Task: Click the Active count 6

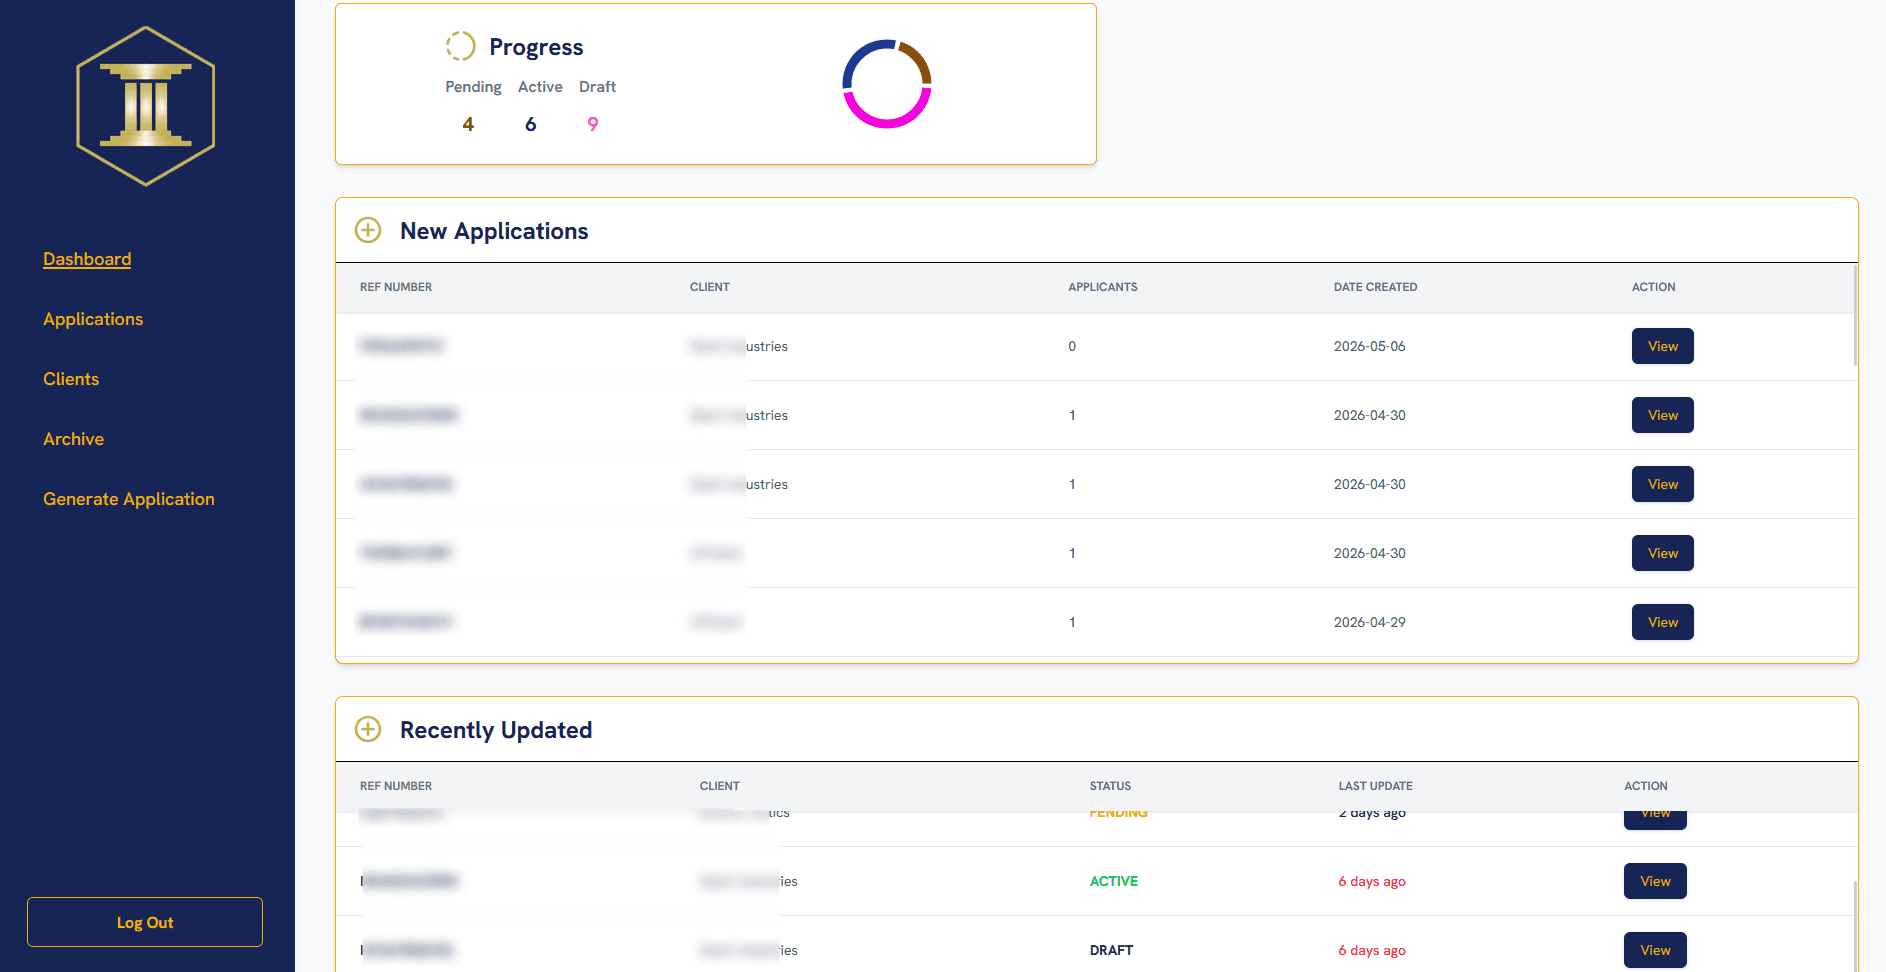Action: pos(531,124)
